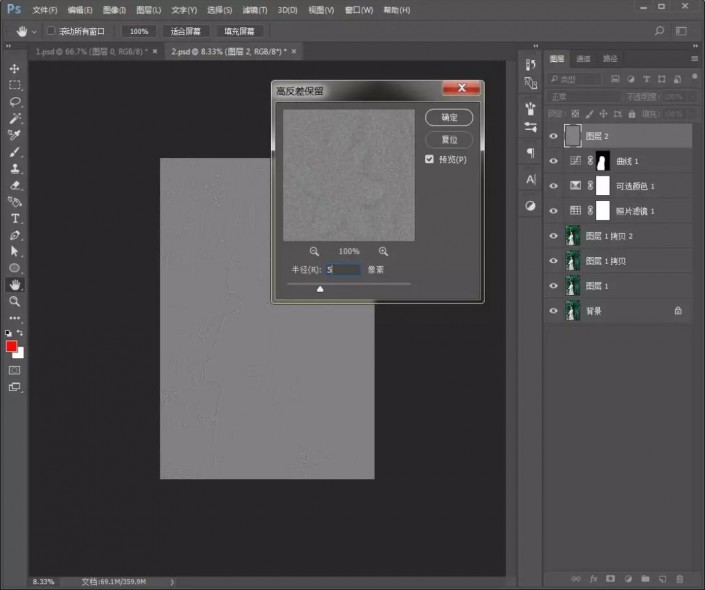The image size is (705, 590).
Task: Open the Layers panel options menu
Action: [x=695, y=58]
